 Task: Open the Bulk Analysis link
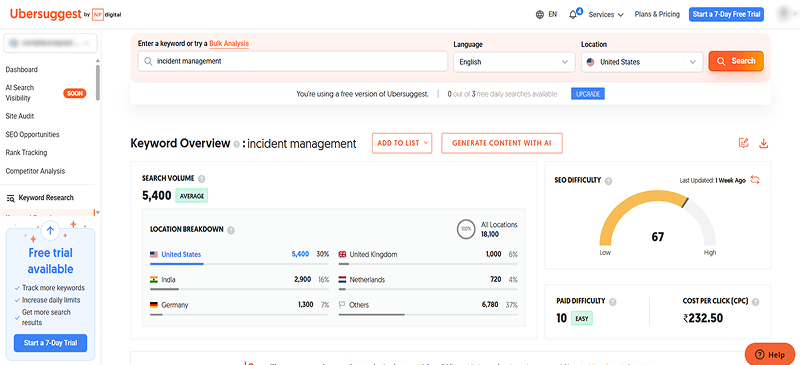[x=229, y=44]
